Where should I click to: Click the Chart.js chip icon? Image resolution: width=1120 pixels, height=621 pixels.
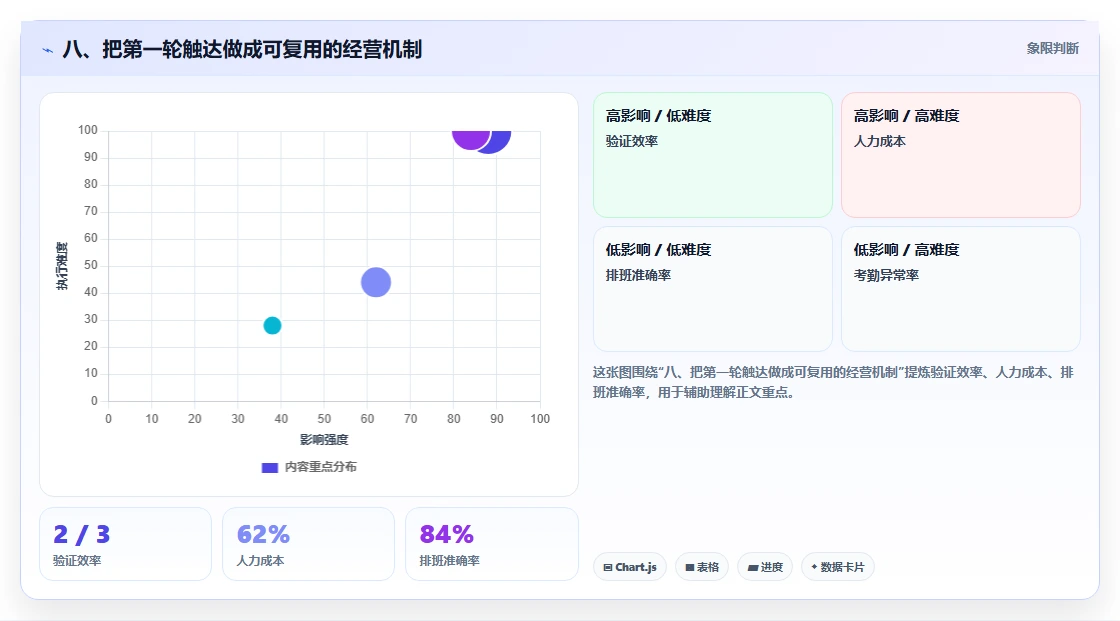pyautogui.click(x=608, y=567)
